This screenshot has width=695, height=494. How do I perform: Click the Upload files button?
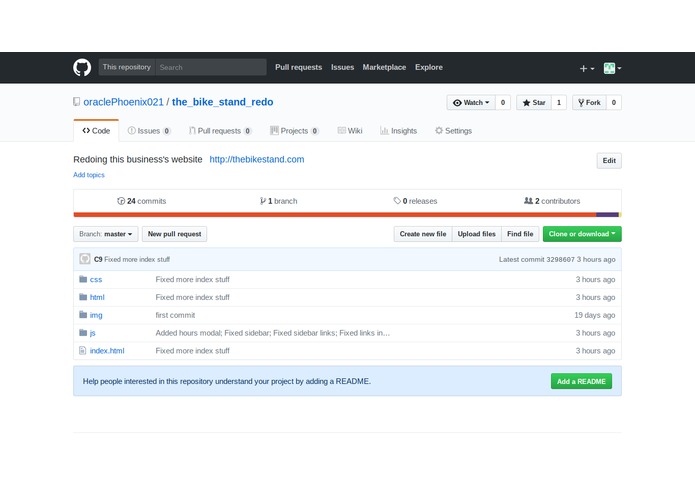476,234
